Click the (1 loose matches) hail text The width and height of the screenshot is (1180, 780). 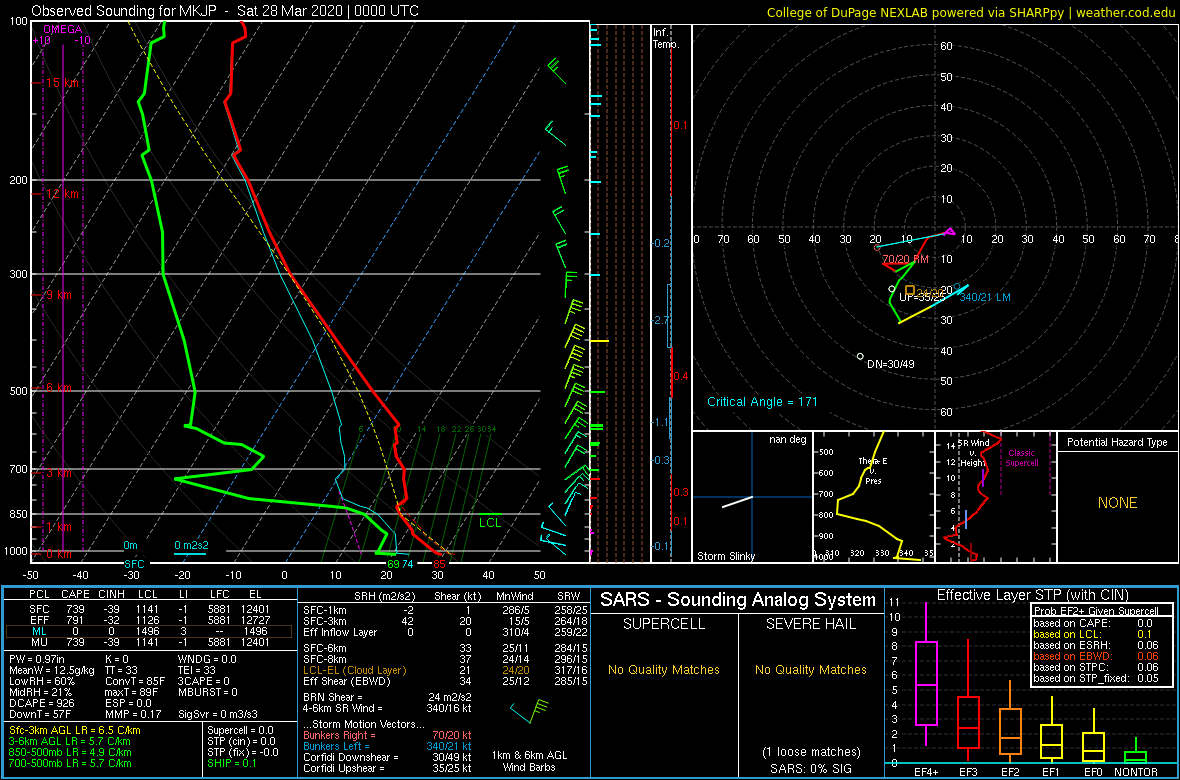point(811,751)
